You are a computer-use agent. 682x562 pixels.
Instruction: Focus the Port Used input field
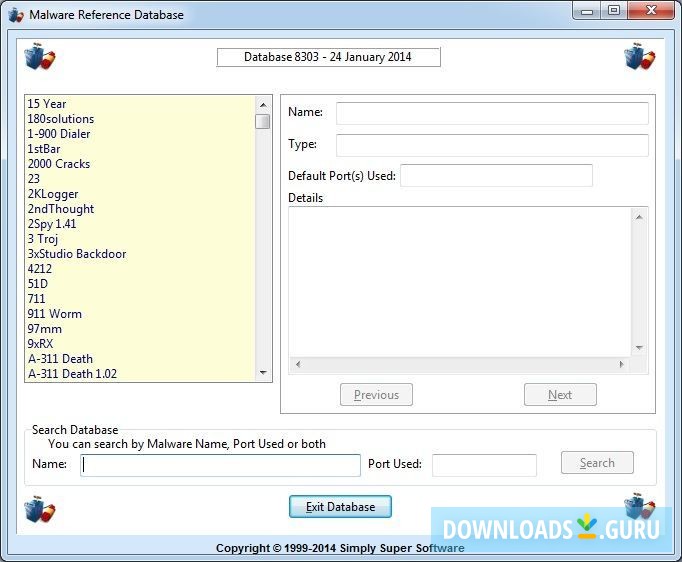click(484, 465)
